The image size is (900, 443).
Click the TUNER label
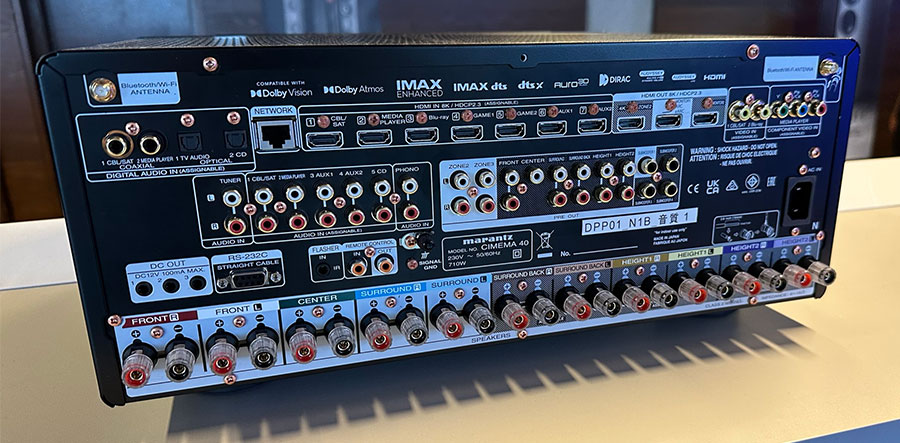(231, 180)
